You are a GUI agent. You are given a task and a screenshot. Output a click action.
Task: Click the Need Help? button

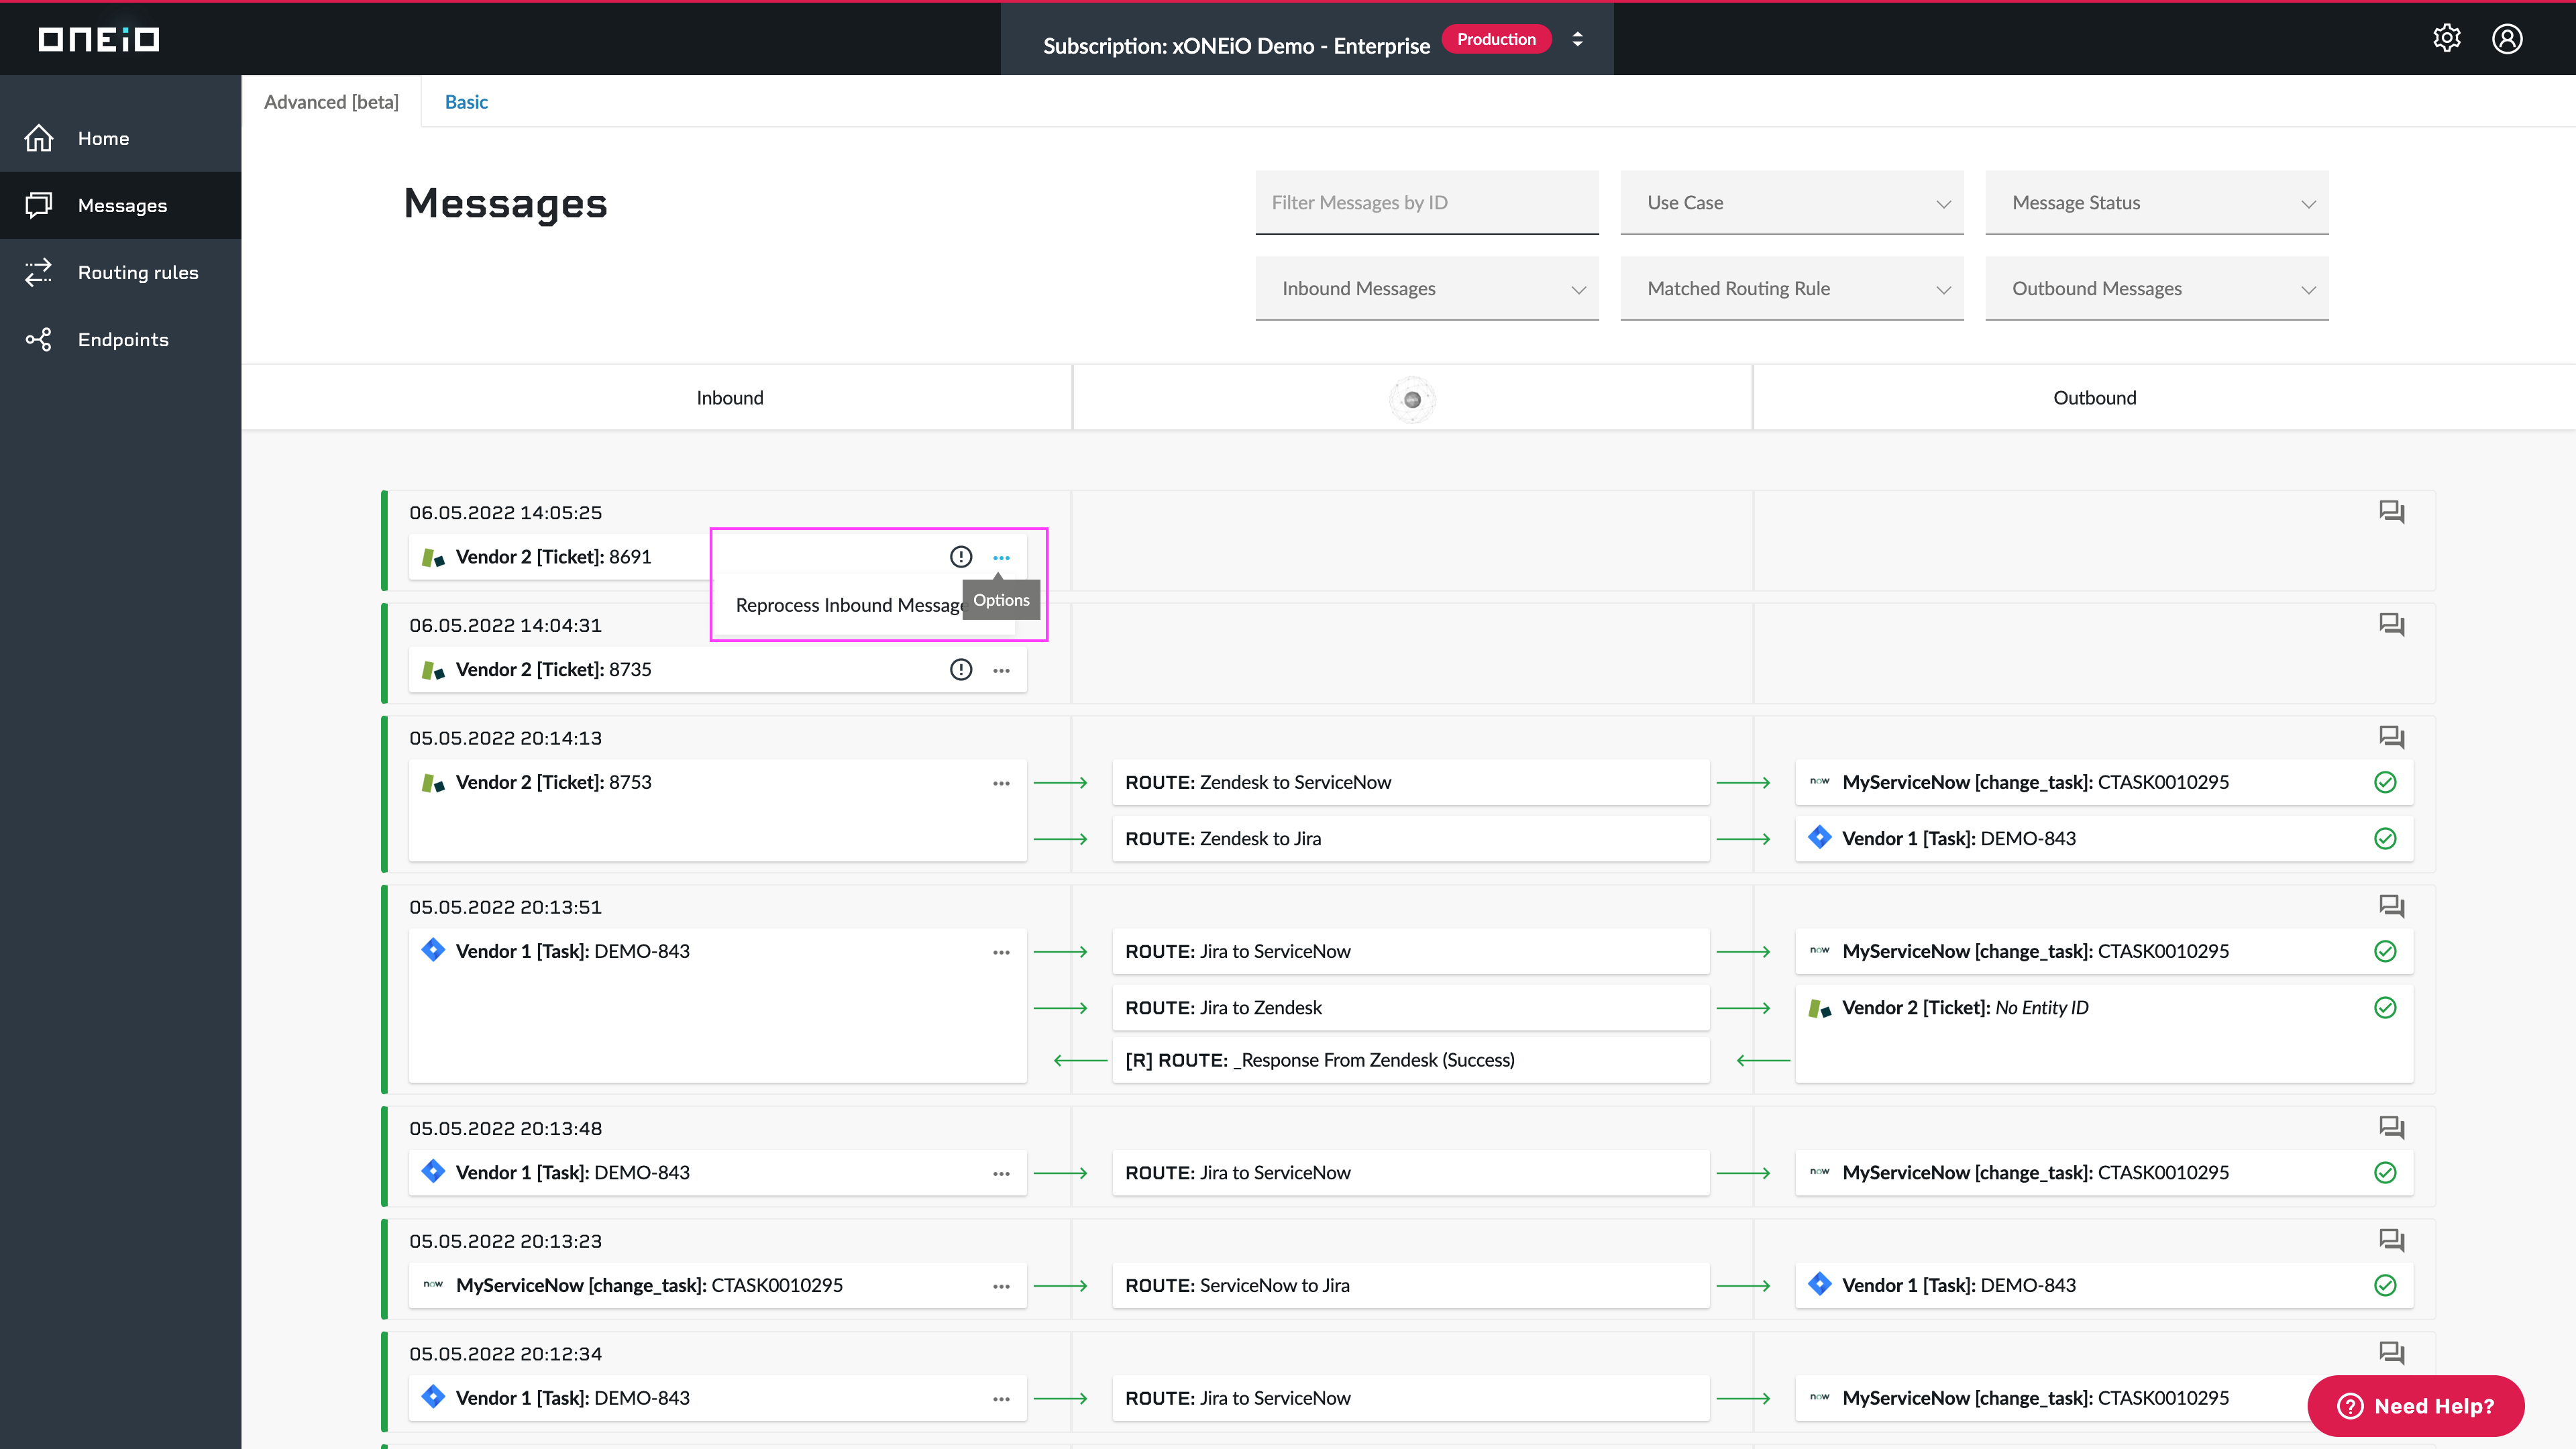click(x=2415, y=1405)
